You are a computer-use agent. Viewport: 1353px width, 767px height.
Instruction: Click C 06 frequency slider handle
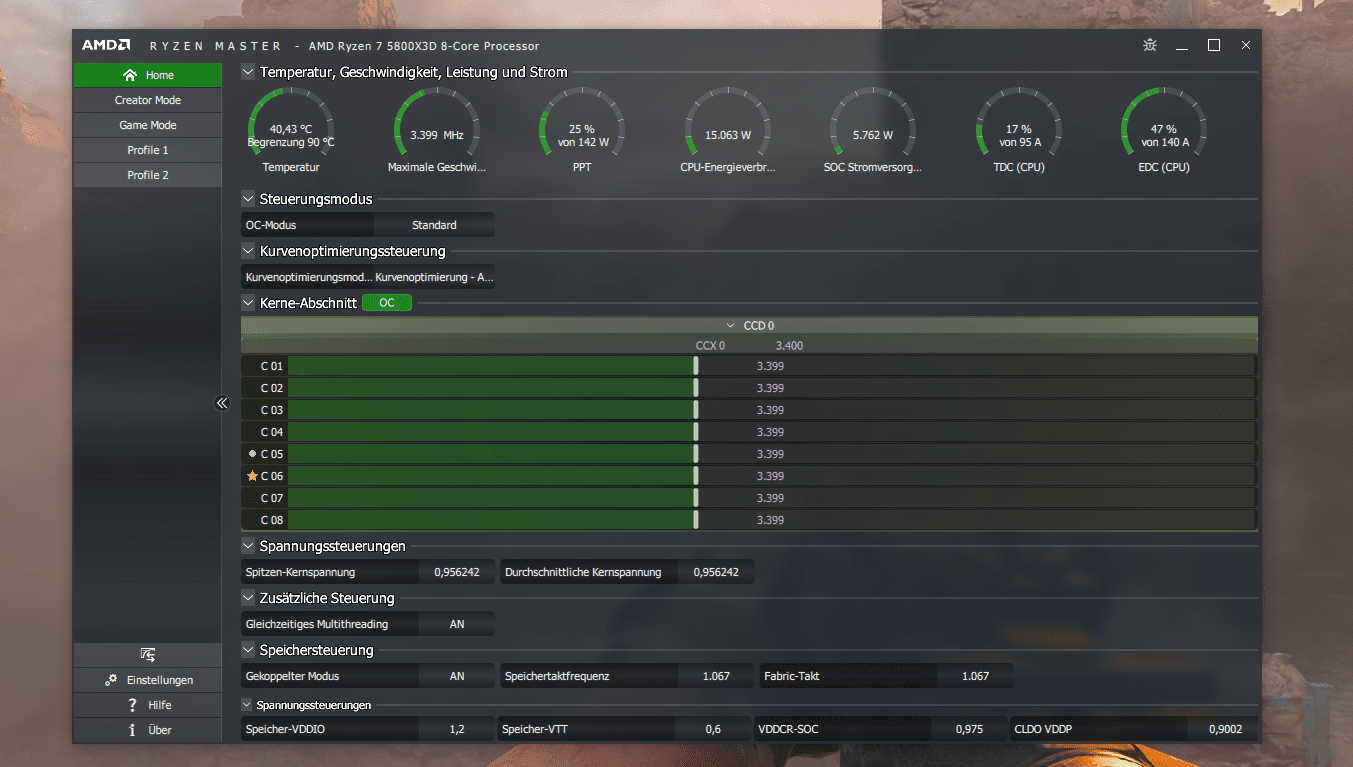click(x=696, y=476)
